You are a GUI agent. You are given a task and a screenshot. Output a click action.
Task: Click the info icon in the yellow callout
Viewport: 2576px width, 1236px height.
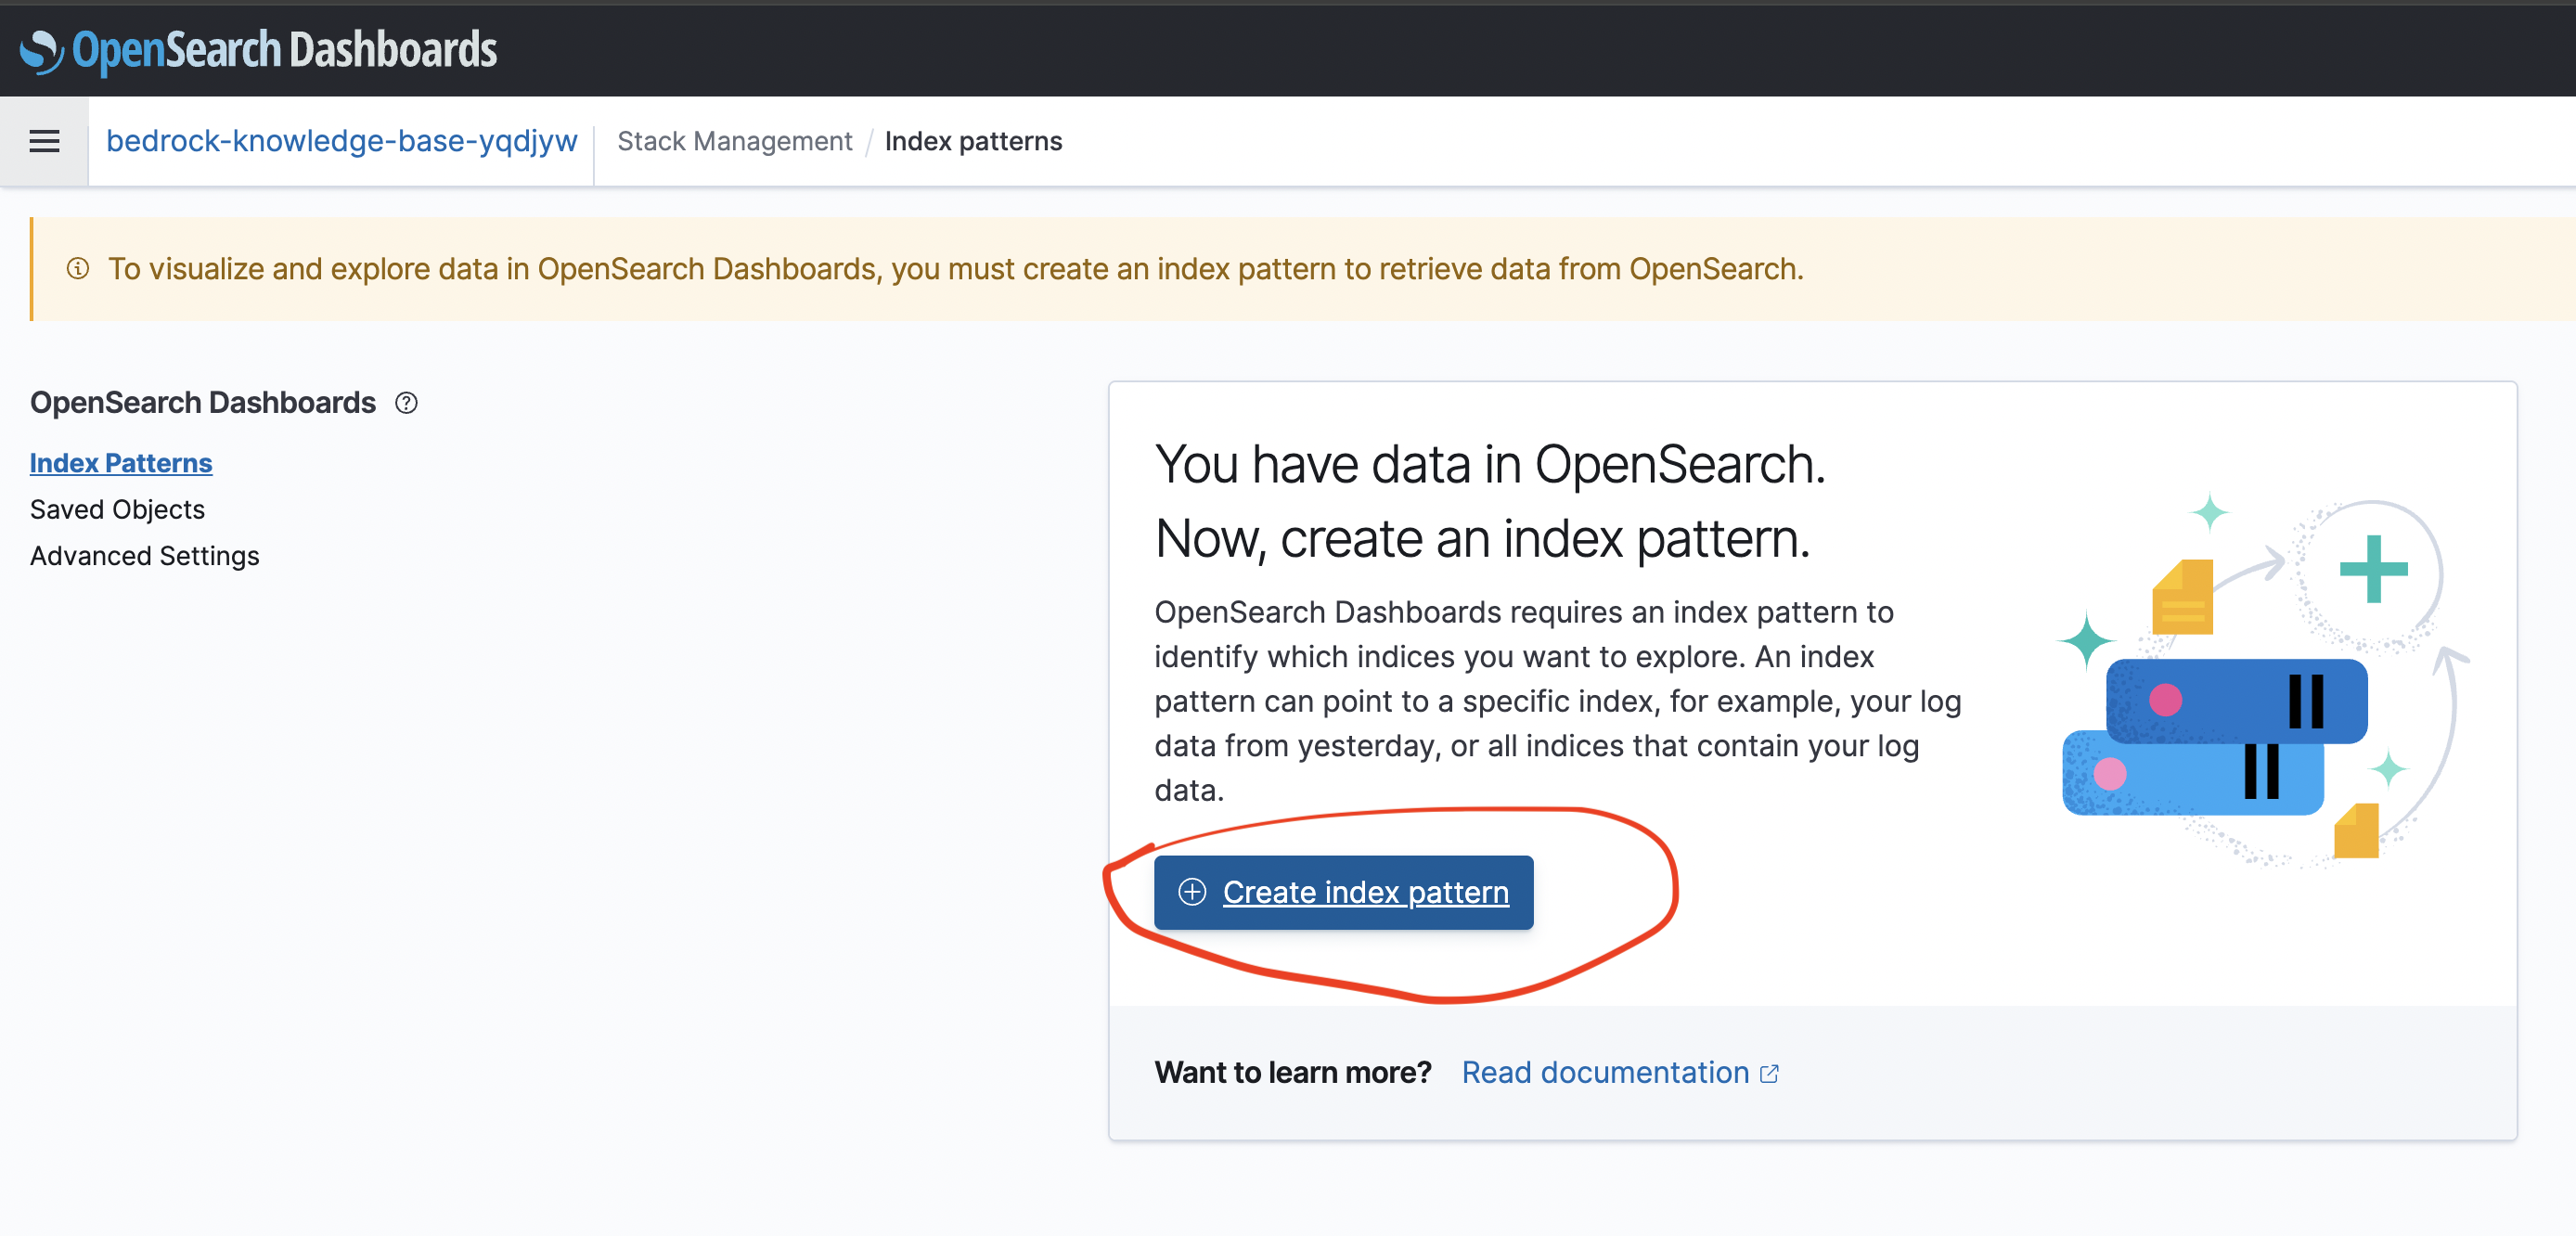[x=78, y=269]
